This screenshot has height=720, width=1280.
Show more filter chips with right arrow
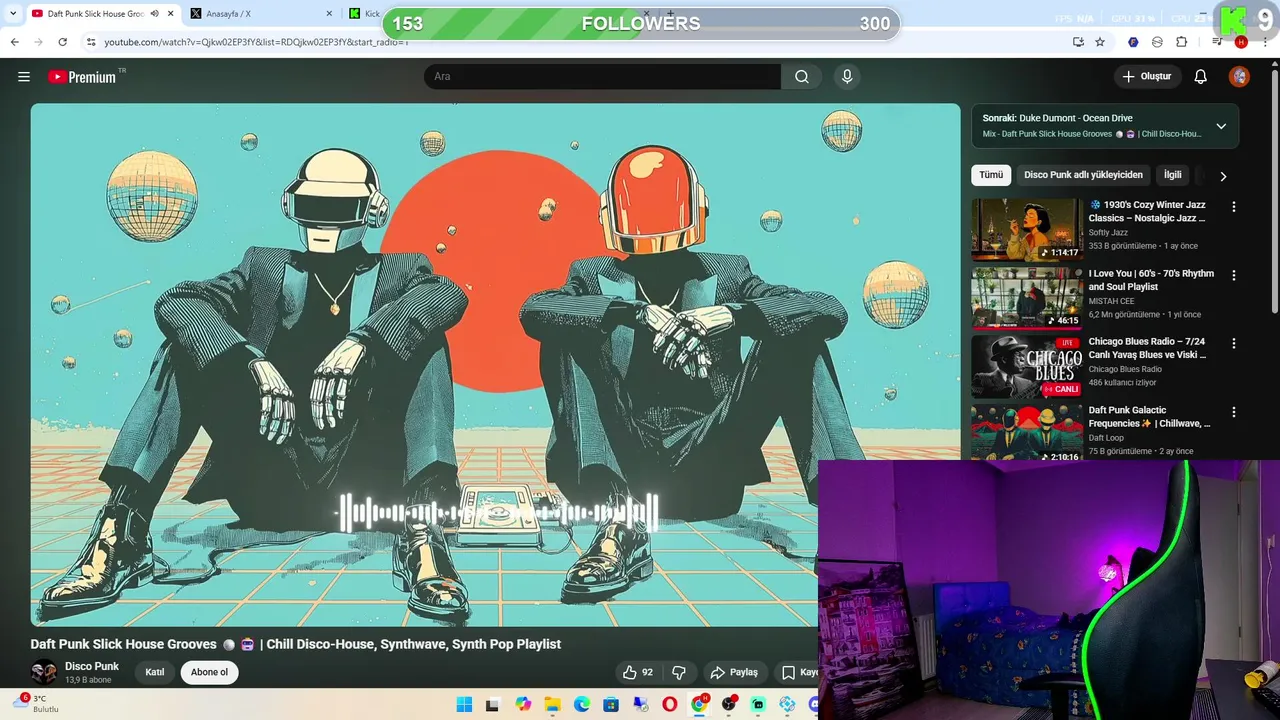click(x=1223, y=176)
